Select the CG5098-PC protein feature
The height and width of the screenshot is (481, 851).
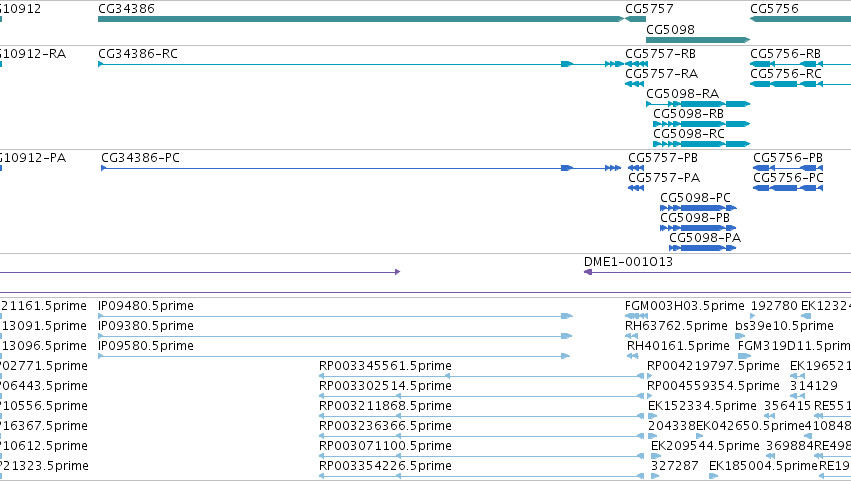(x=698, y=208)
